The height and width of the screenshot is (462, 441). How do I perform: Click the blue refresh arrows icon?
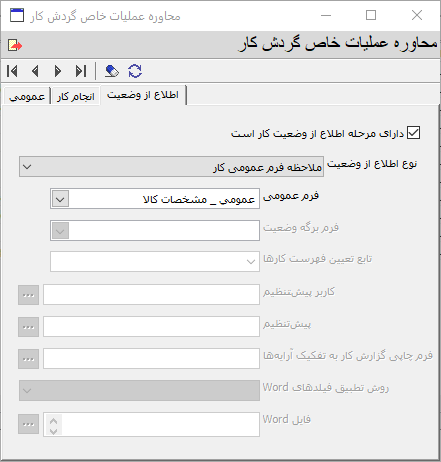tap(135, 71)
